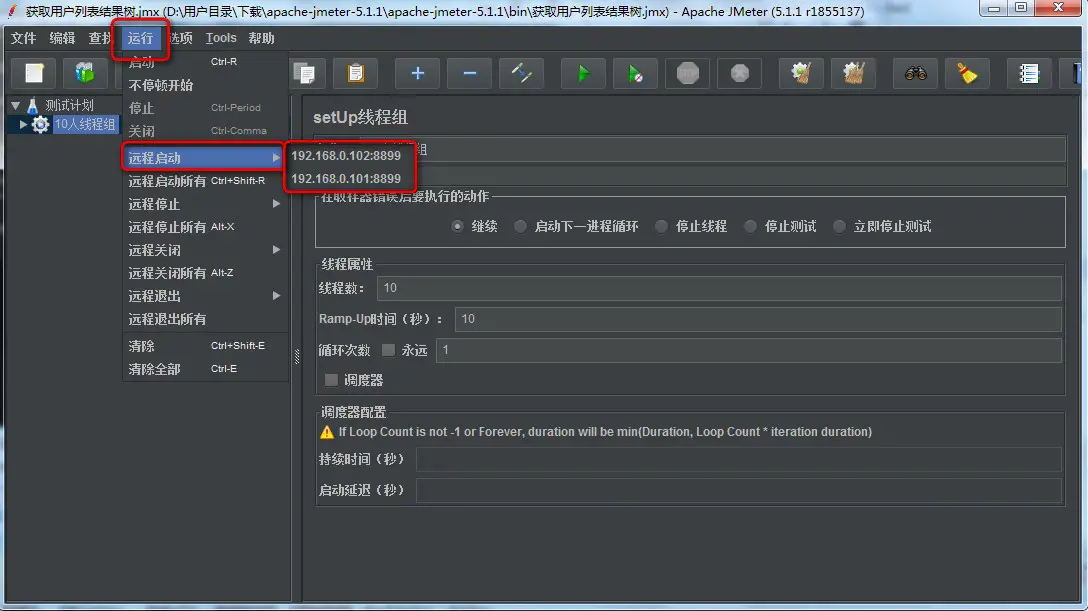This screenshot has width=1088, height=611.
Task: Select the 测试计划 tree item
Action: [x=69, y=105]
